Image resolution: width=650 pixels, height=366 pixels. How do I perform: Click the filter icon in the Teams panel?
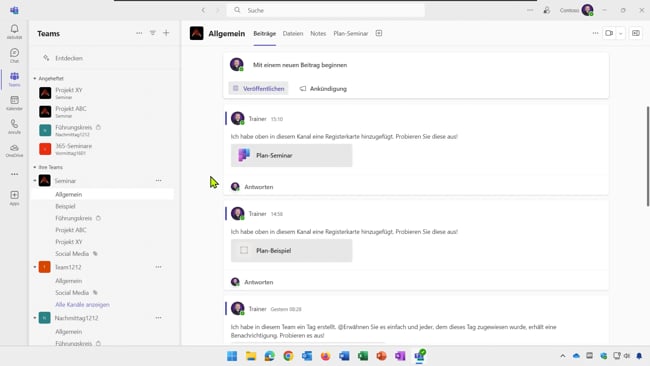point(153,33)
